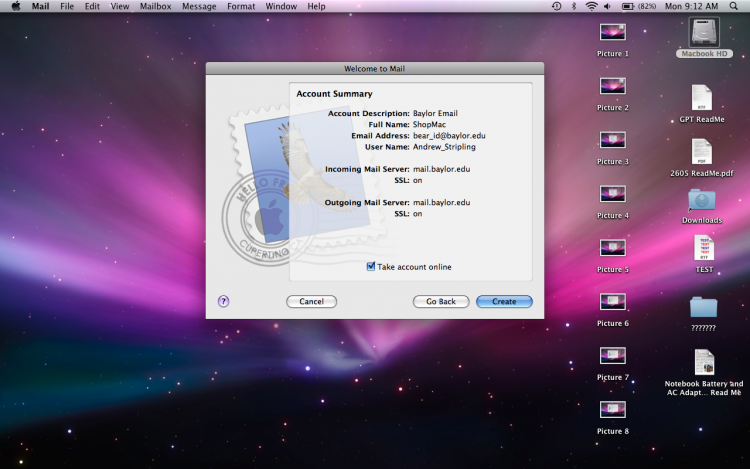
Task: Open the Edit menu
Action: tap(92, 6)
